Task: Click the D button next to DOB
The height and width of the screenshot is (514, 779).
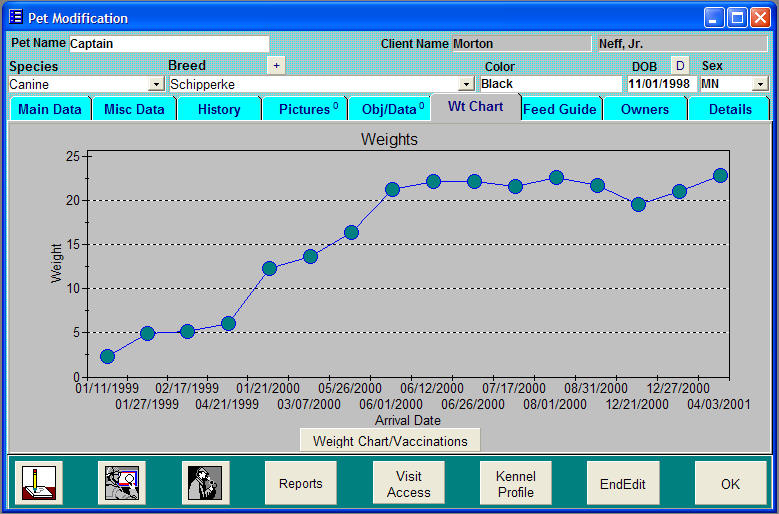Action: tap(679, 66)
